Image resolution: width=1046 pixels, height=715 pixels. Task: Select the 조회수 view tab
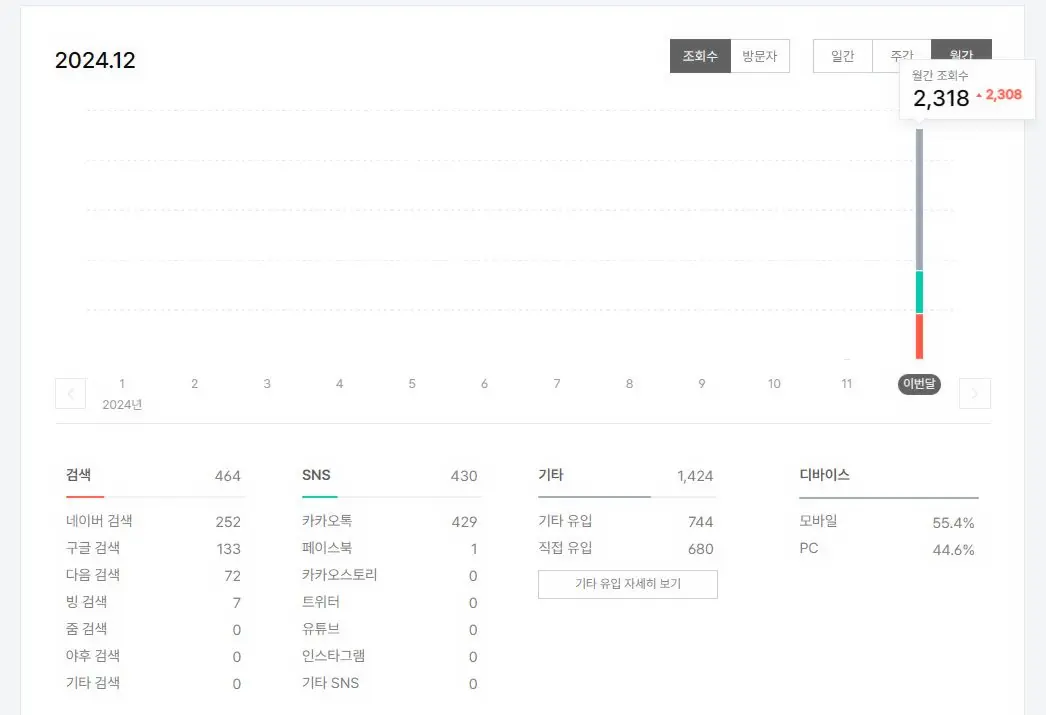700,56
